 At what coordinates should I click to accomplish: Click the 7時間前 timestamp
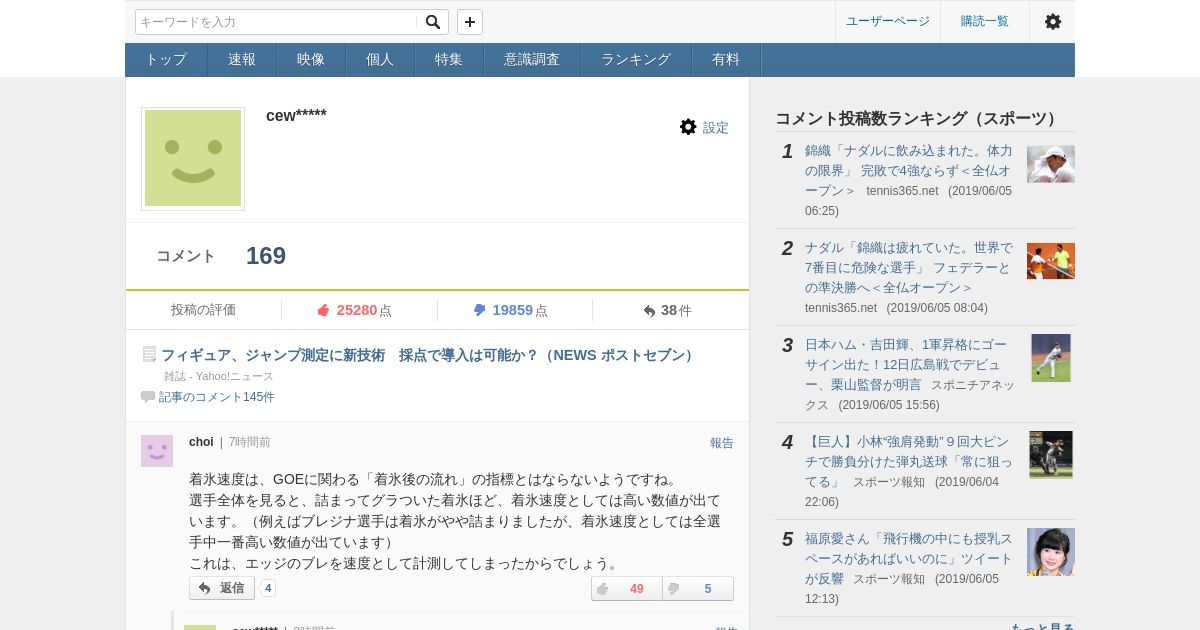(x=250, y=442)
